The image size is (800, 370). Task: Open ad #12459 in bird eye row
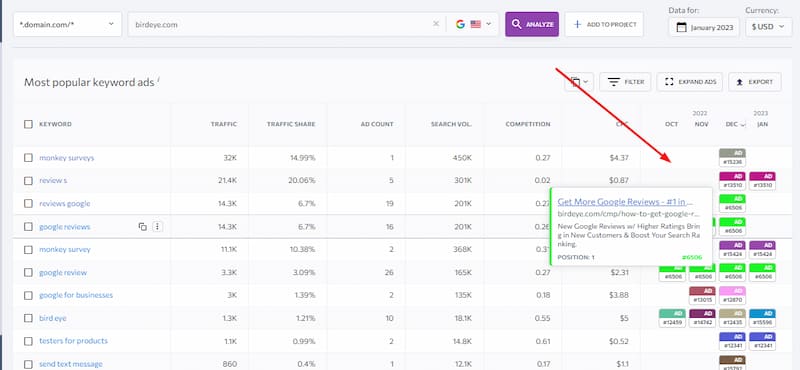[x=672, y=318]
